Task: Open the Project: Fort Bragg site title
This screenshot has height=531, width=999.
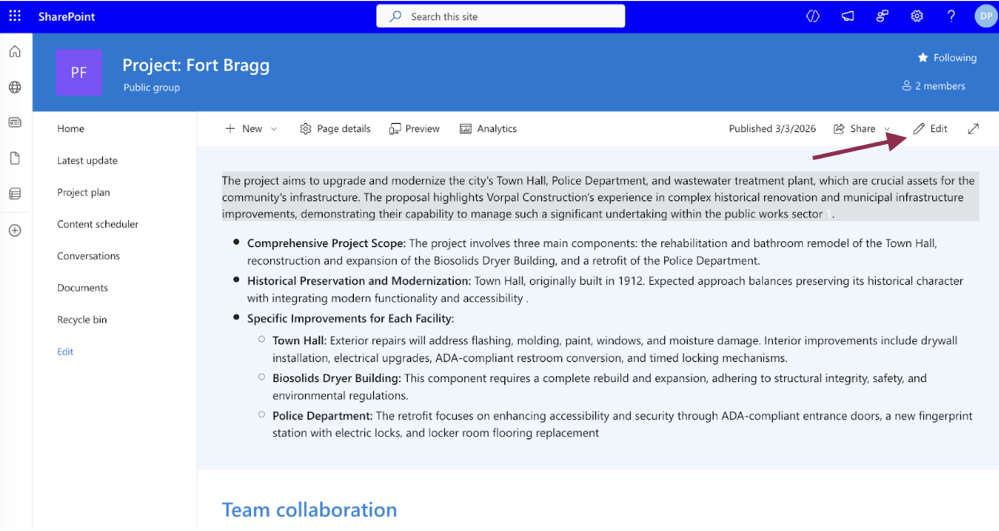Action: 196,65
